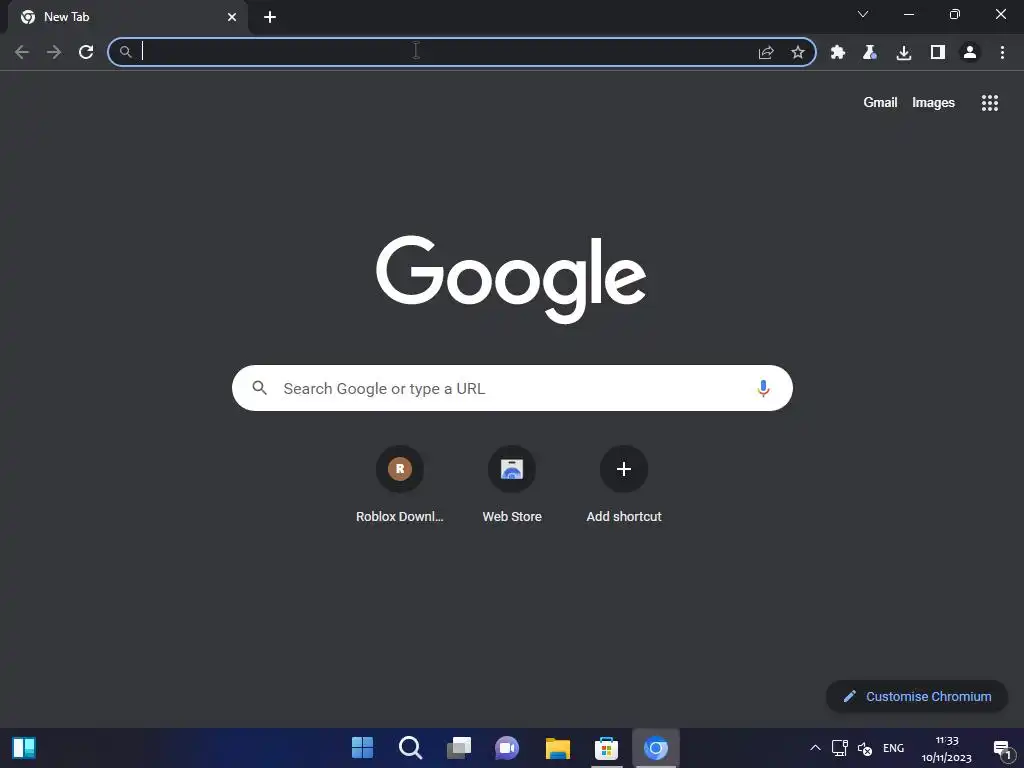Open Task View in the taskbar

[x=458, y=748]
